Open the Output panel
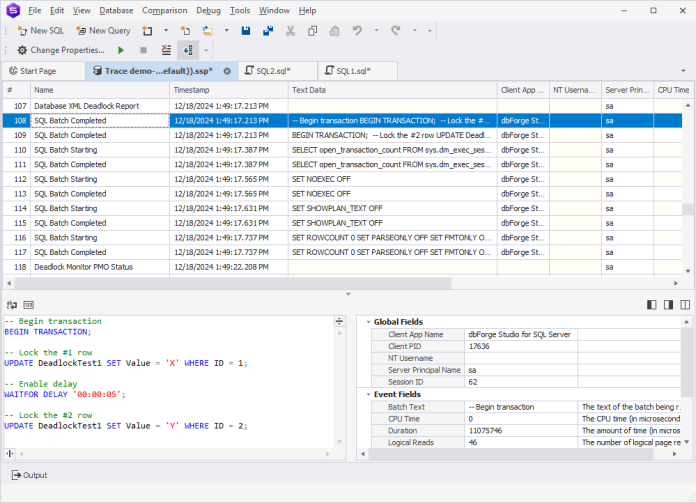The image size is (696, 503). 29,475
